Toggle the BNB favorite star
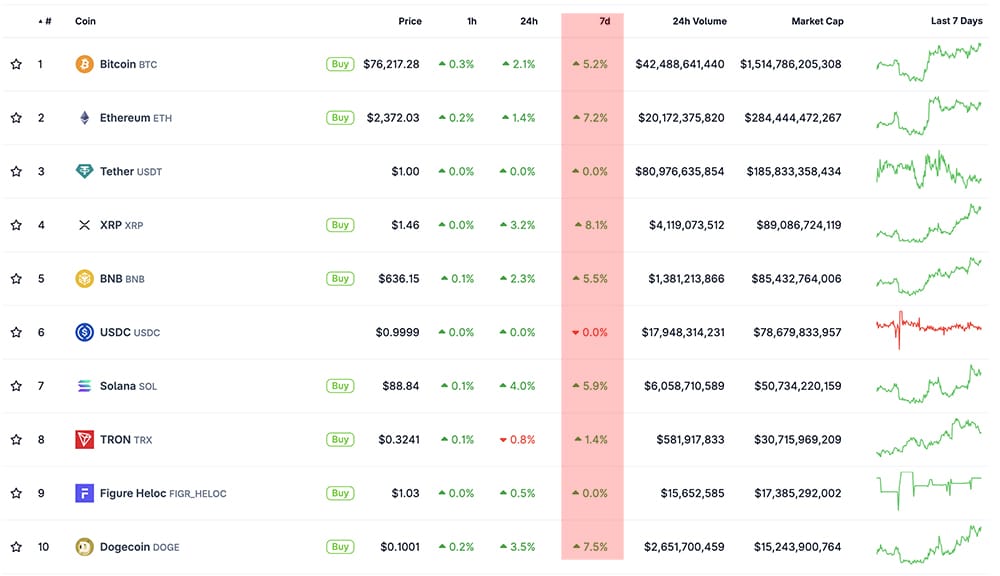Image resolution: width=1000 pixels, height=576 pixels. point(17,278)
